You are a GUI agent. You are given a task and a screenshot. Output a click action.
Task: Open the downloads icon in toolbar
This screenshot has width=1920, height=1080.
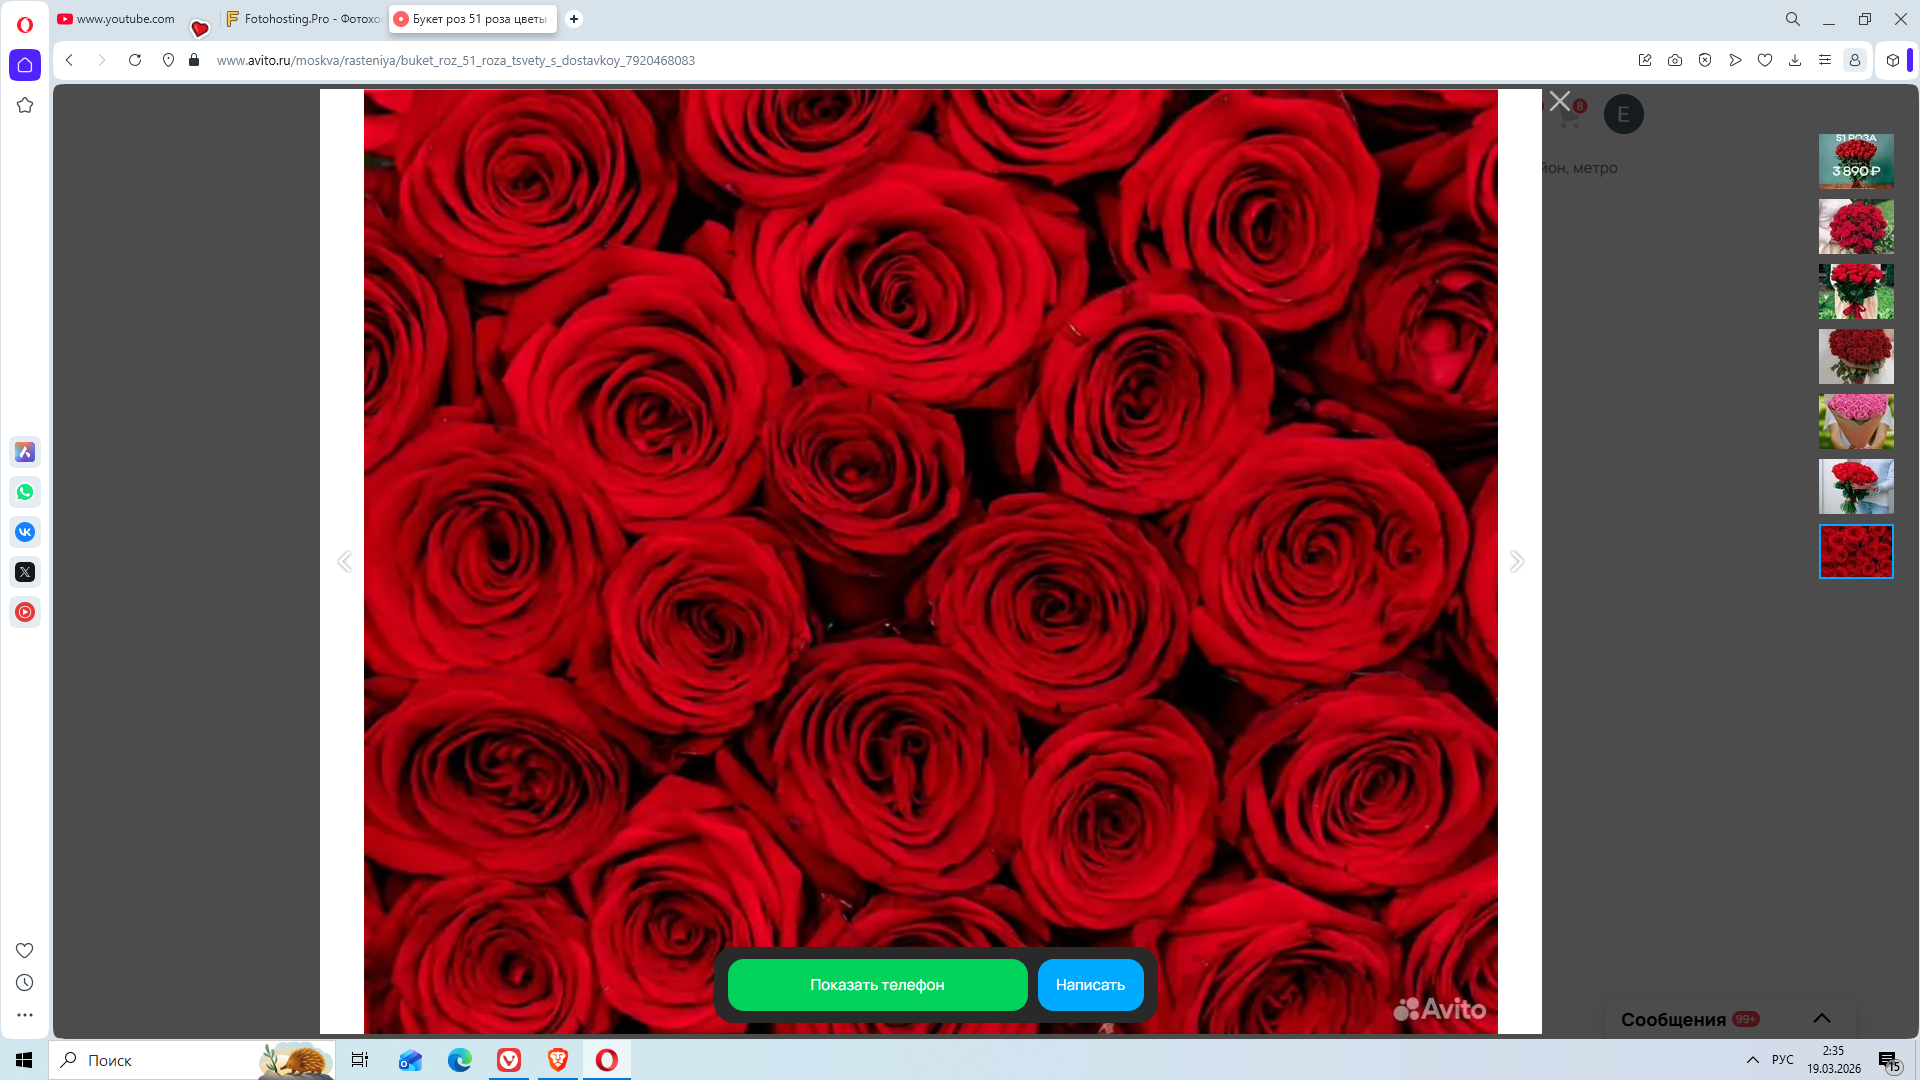(1795, 60)
